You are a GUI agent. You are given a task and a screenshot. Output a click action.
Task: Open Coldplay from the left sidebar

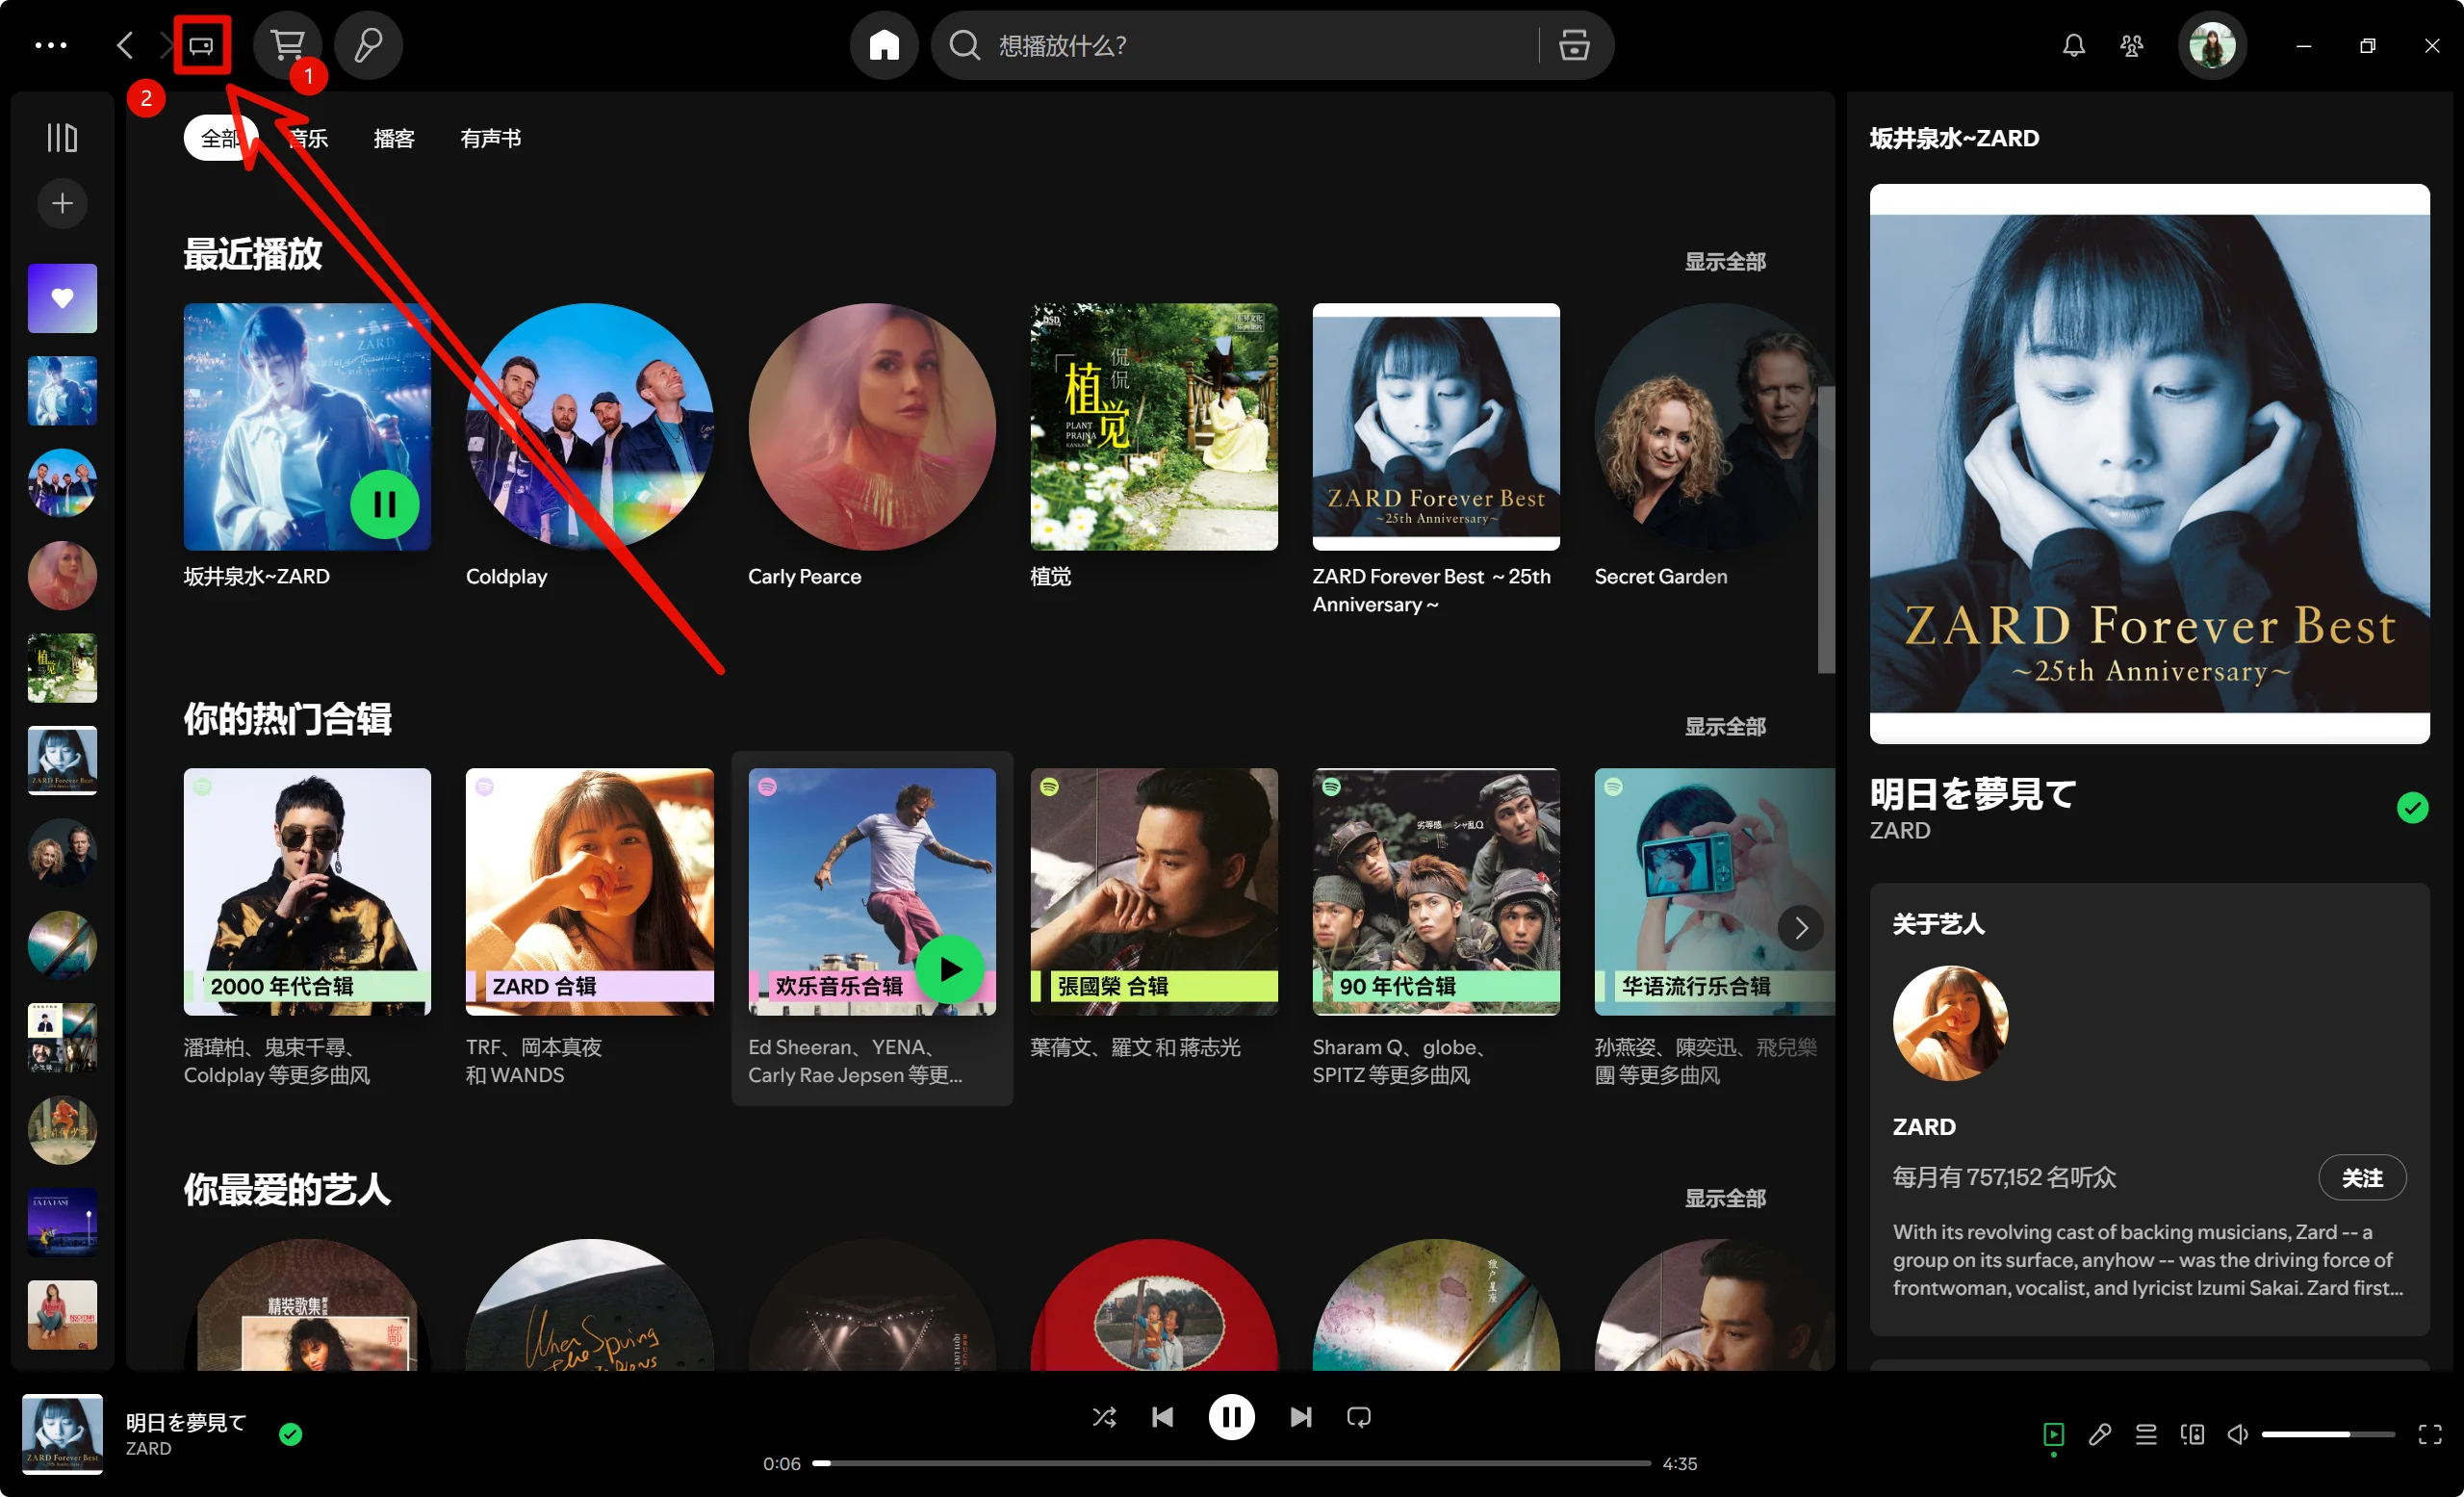point(62,483)
